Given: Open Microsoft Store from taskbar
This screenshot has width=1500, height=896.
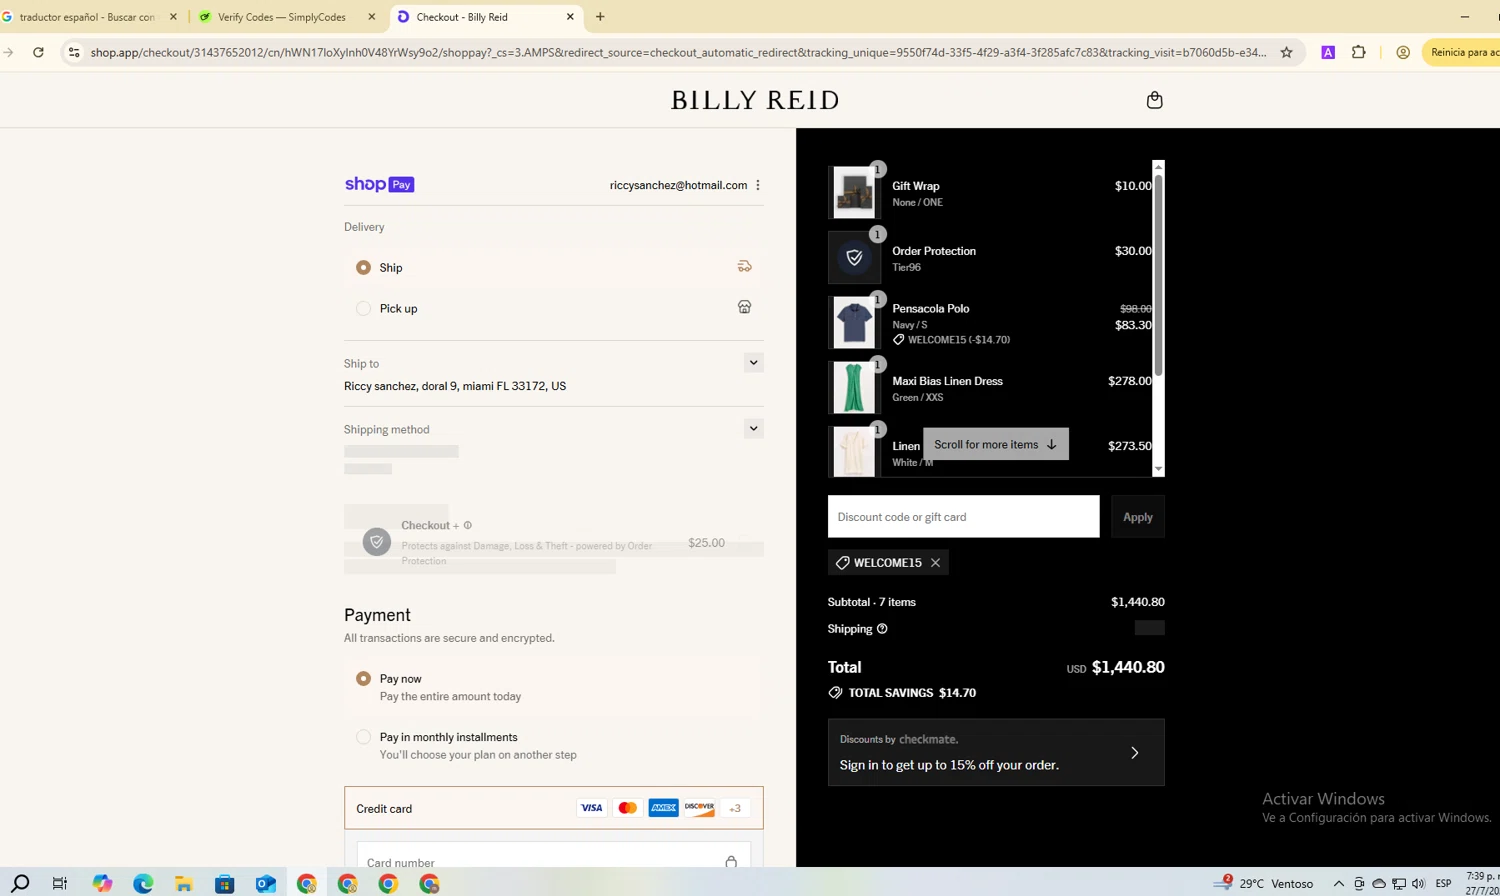Looking at the screenshot, I should tap(225, 883).
